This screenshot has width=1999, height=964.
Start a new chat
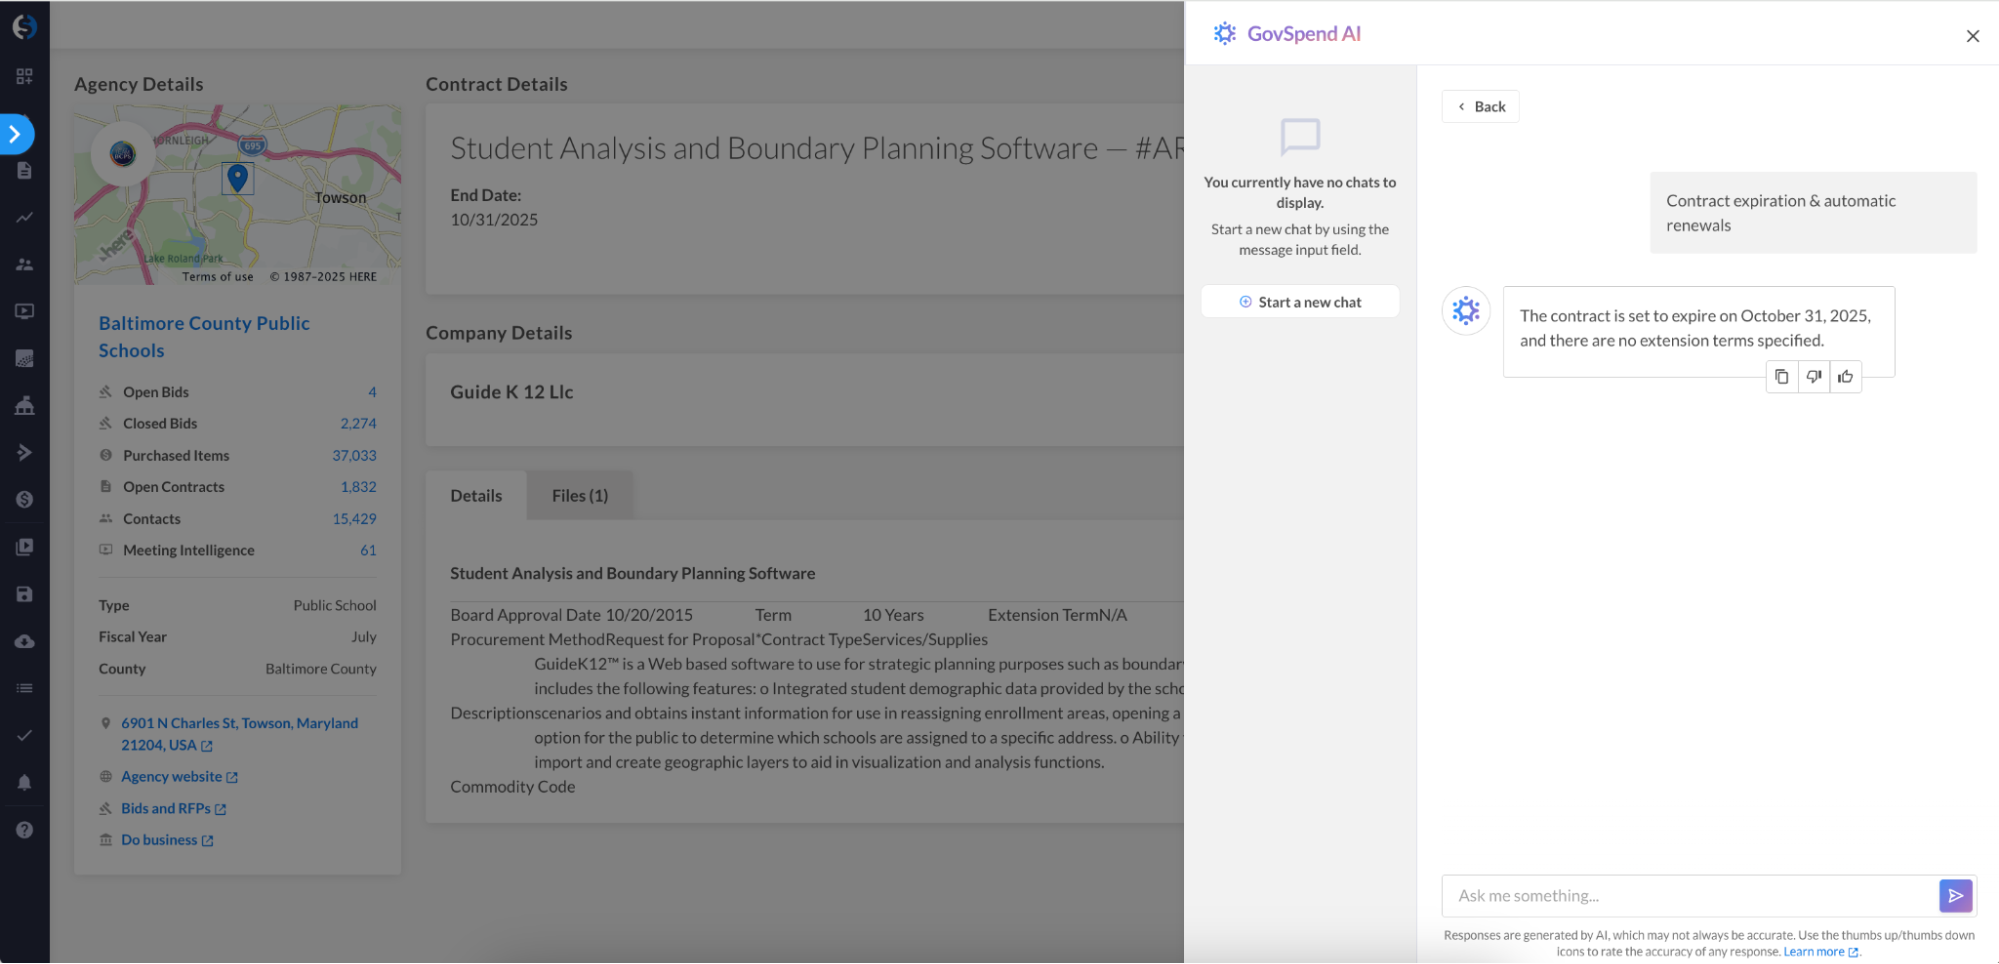1300,302
